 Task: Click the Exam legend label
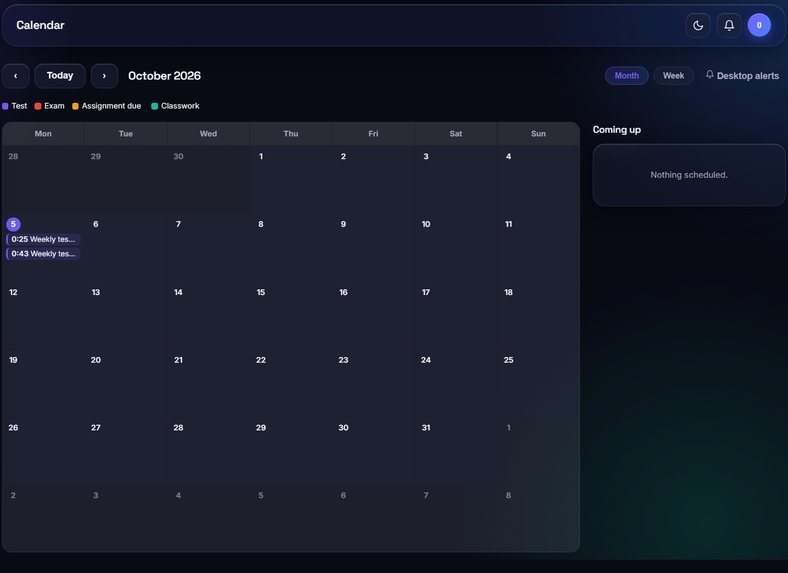click(54, 106)
